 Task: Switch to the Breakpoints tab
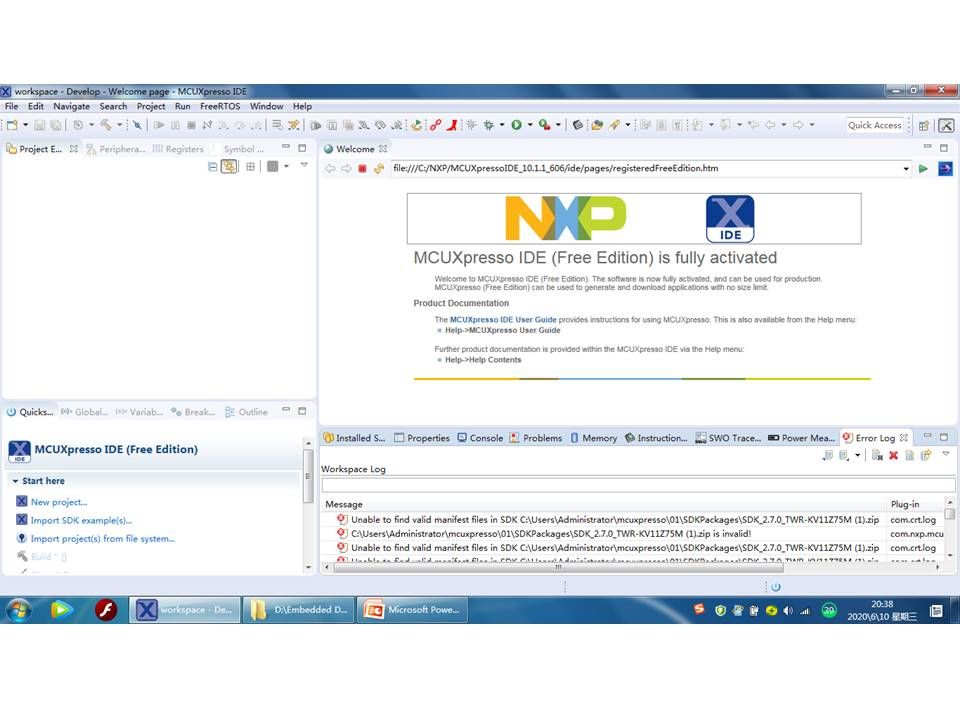point(193,412)
